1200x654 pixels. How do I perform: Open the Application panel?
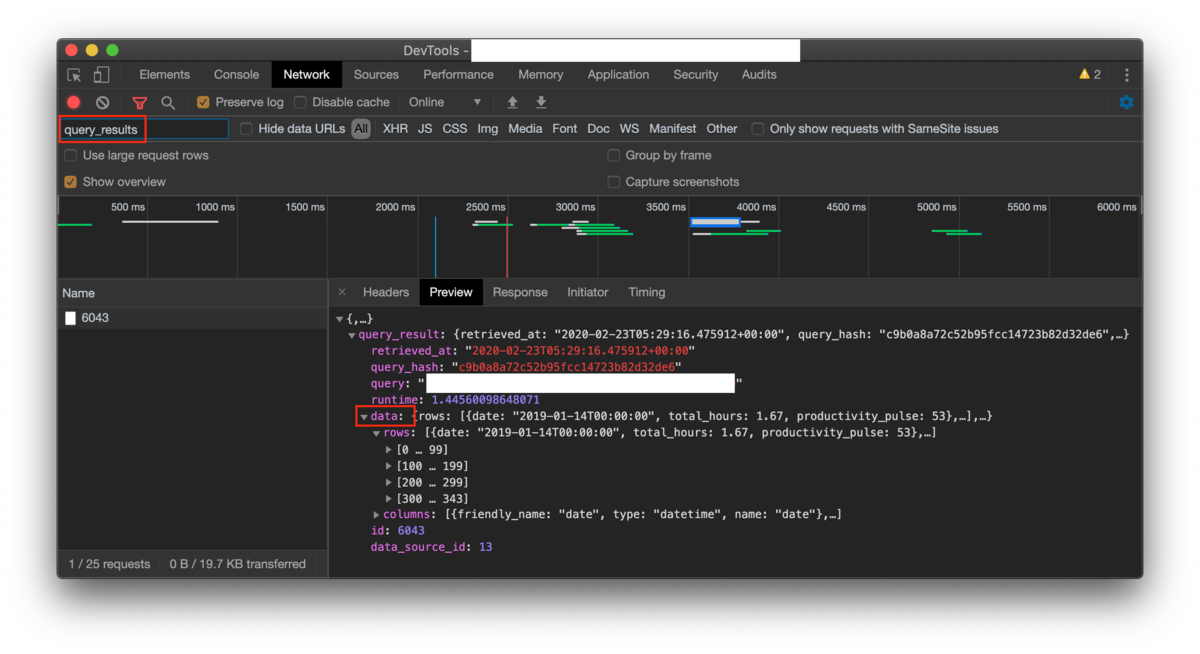(x=618, y=75)
